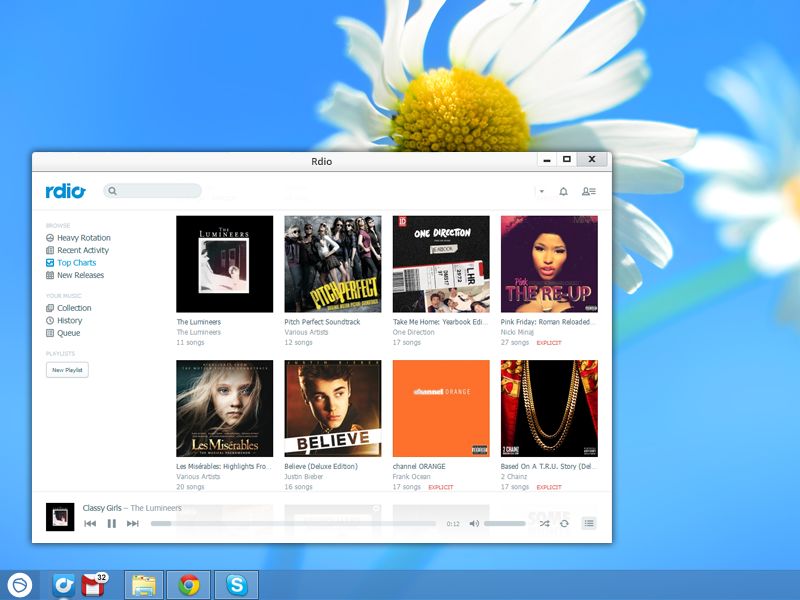Skip to the previous track

coord(90,523)
